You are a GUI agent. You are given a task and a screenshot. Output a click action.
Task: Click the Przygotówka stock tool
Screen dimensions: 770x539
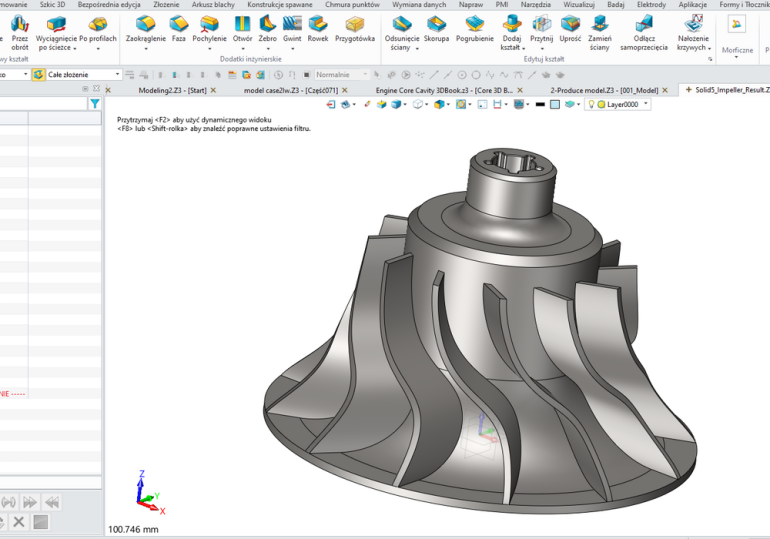click(x=355, y=28)
